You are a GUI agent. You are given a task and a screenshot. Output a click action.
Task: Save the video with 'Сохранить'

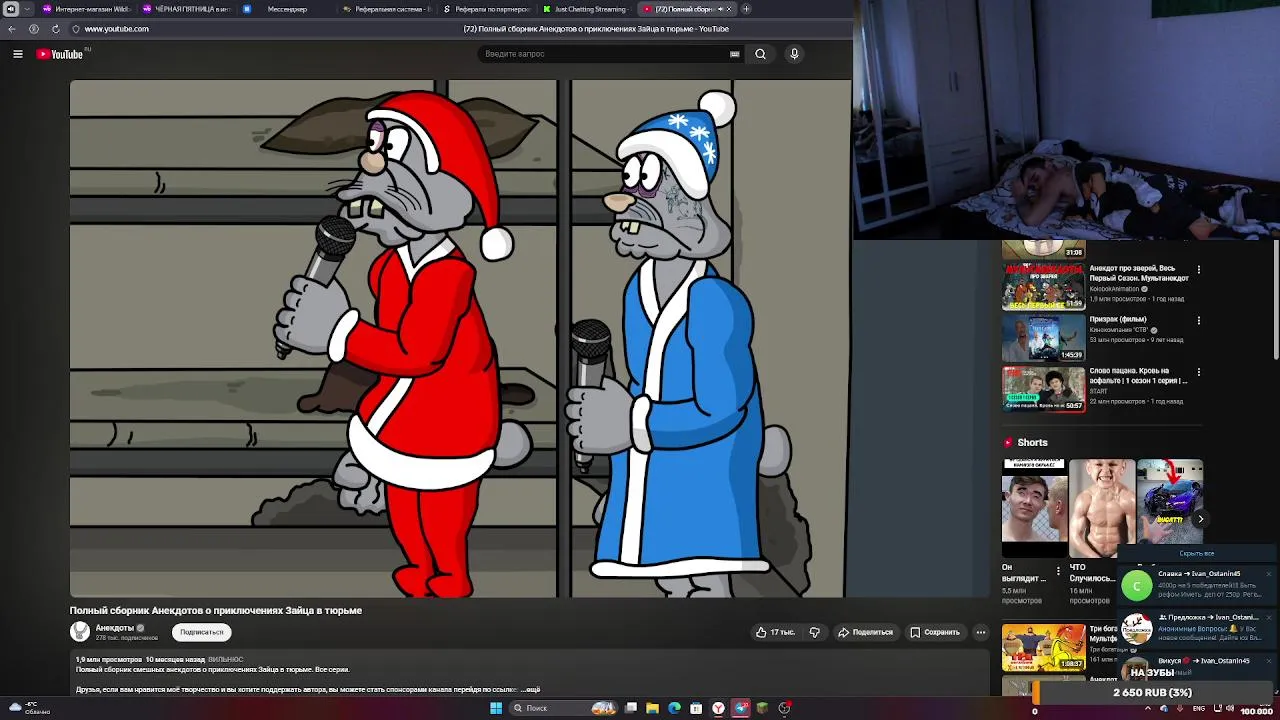click(x=935, y=632)
